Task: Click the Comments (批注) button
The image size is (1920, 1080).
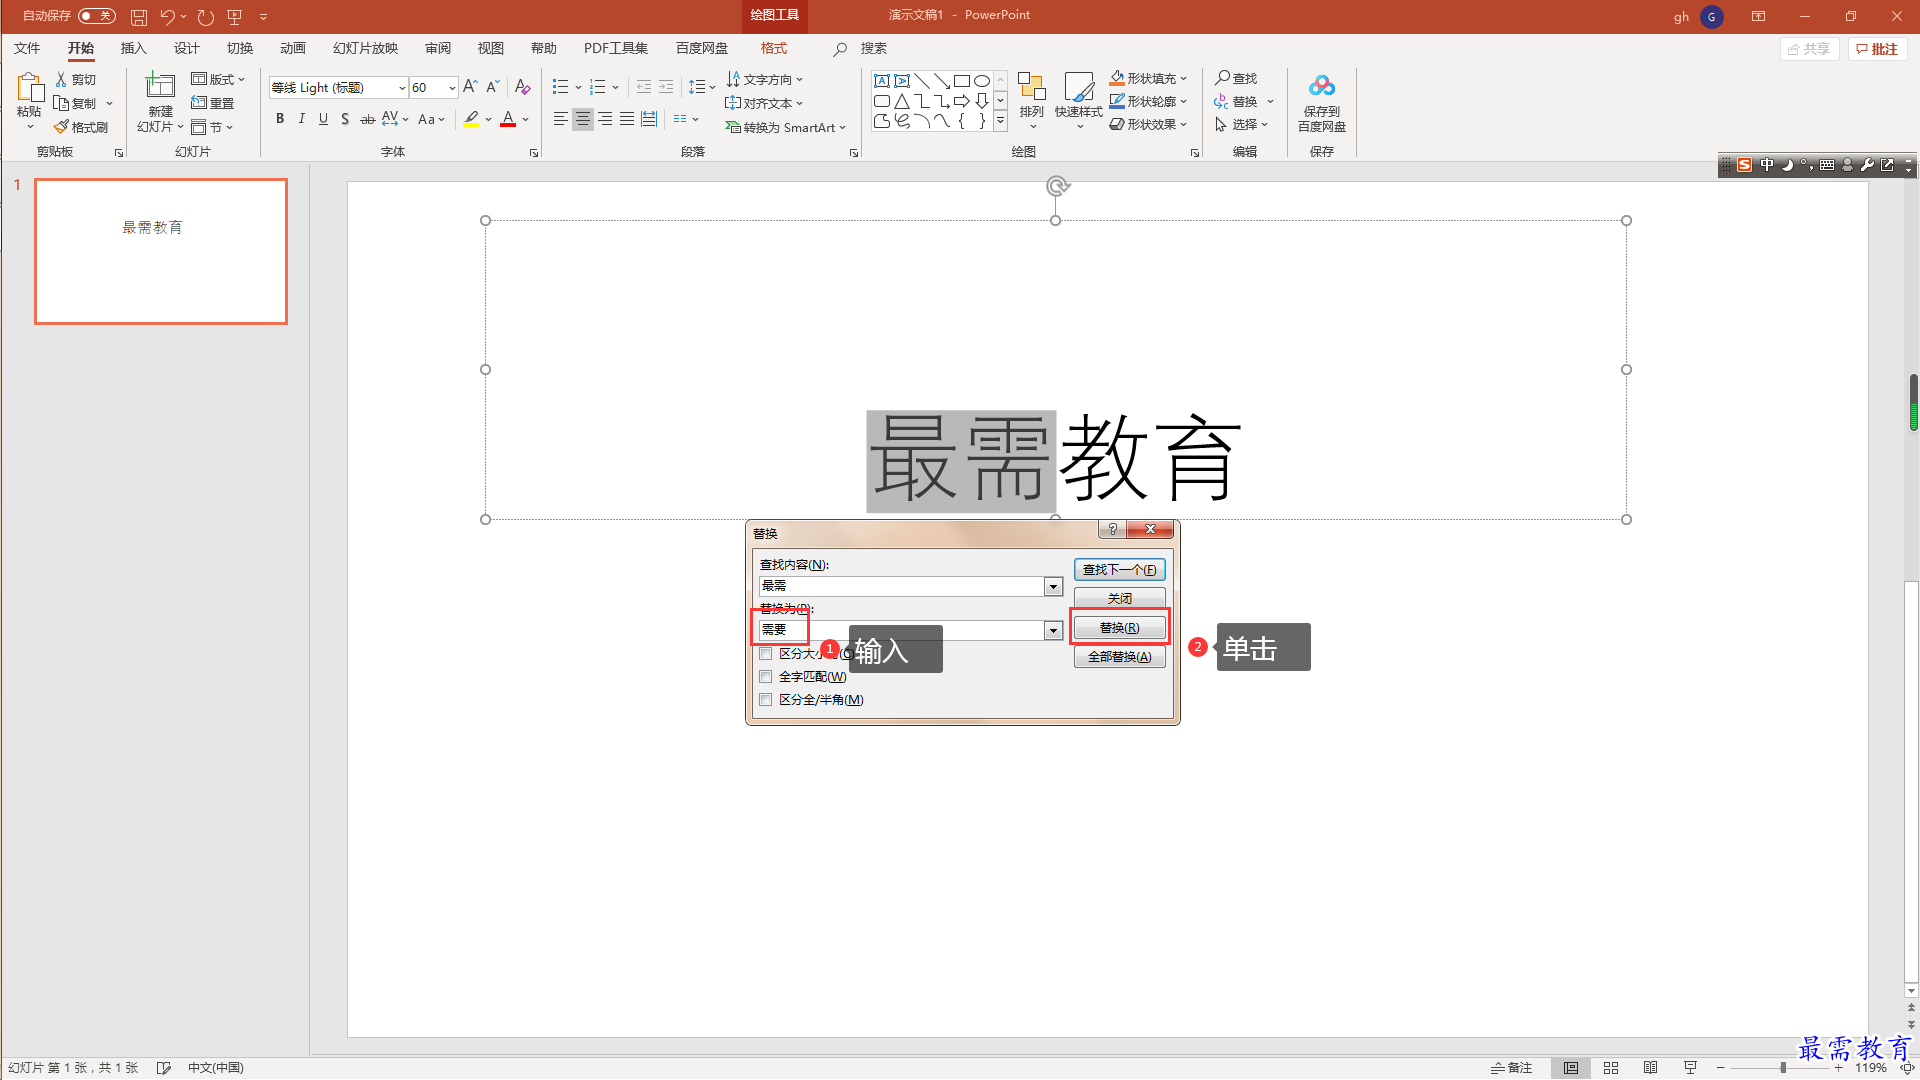Action: coord(1877,49)
